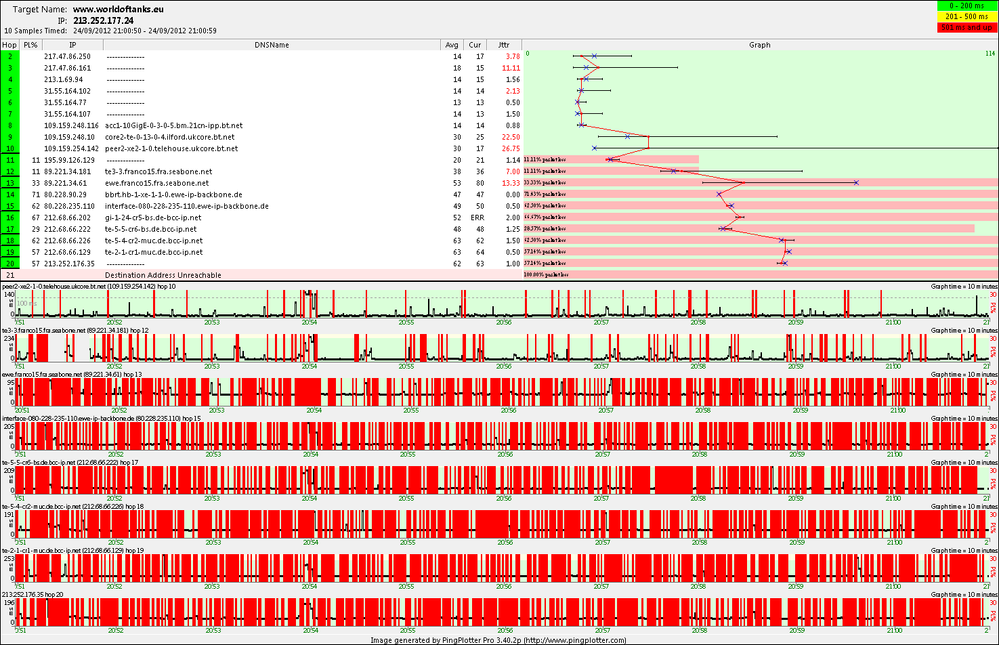
Task: Click the green hop 13 cell
Action: coord(10,183)
